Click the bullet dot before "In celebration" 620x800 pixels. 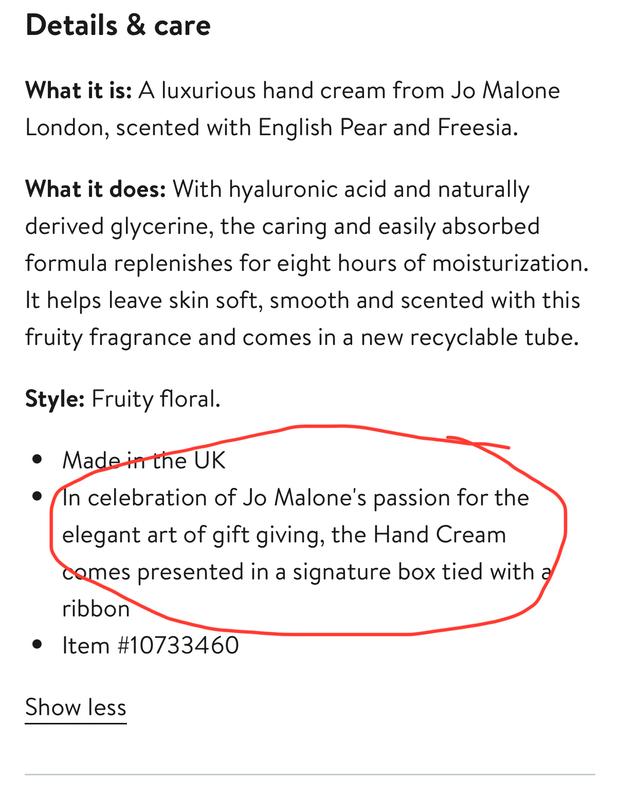37,498
